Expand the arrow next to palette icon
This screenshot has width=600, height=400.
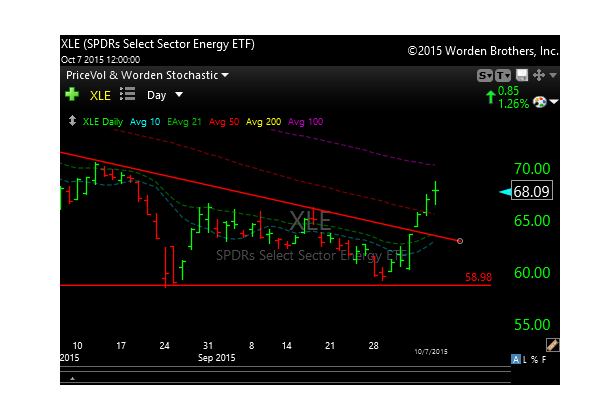554,102
